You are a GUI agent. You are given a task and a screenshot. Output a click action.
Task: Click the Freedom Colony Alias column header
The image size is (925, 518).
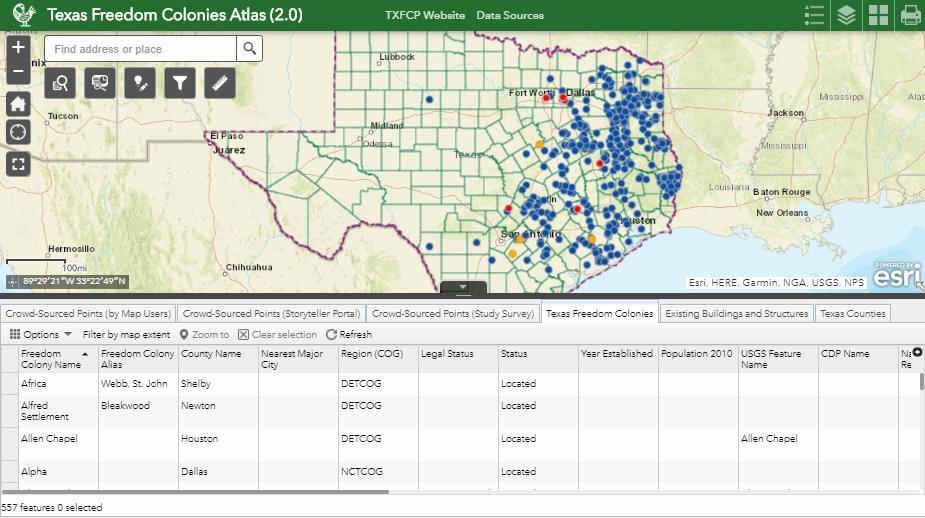coord(137,359)
